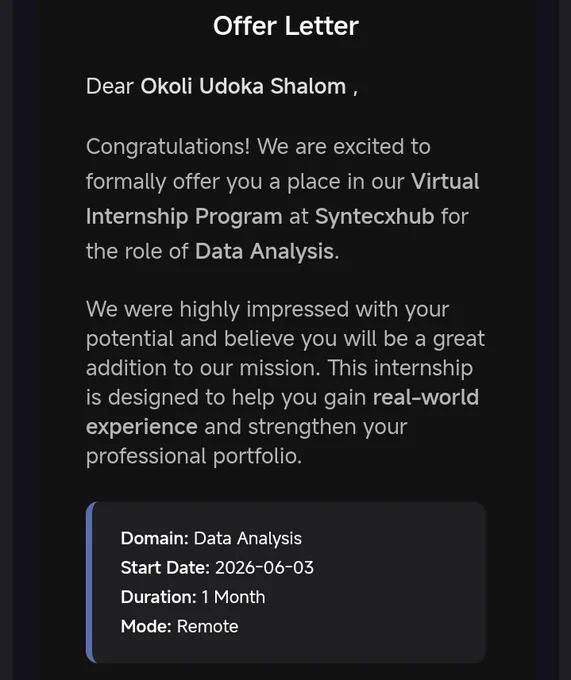Click the professional portfolio text

(194, 456)
